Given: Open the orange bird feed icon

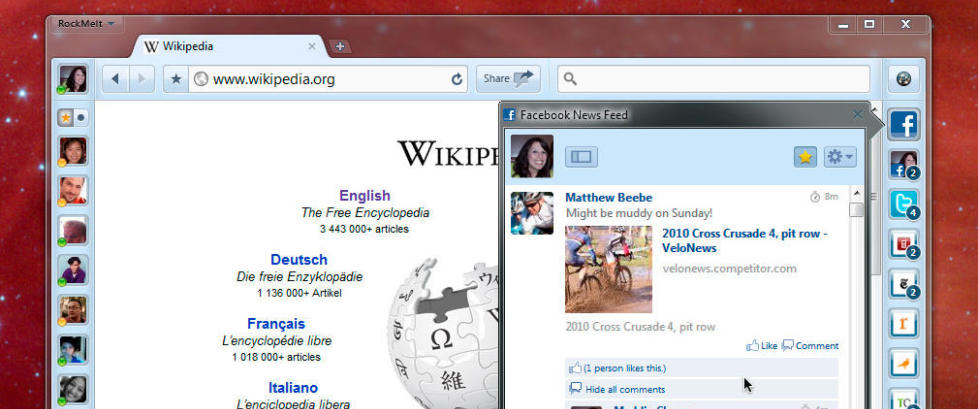Looking at the screenshot, I should coord(903,363).
